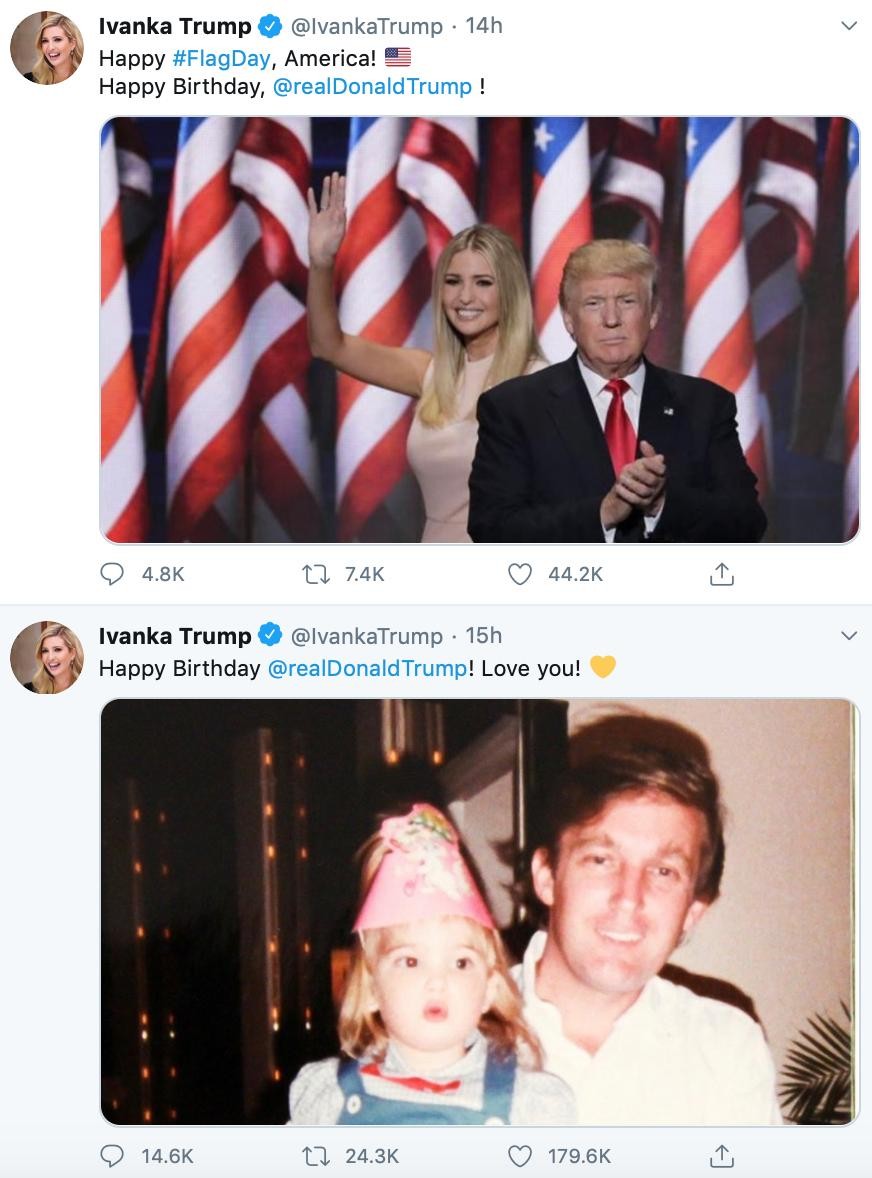View the flag-background stage photo
Viewport: 872px width, 1178px height.
coord(479,330)
